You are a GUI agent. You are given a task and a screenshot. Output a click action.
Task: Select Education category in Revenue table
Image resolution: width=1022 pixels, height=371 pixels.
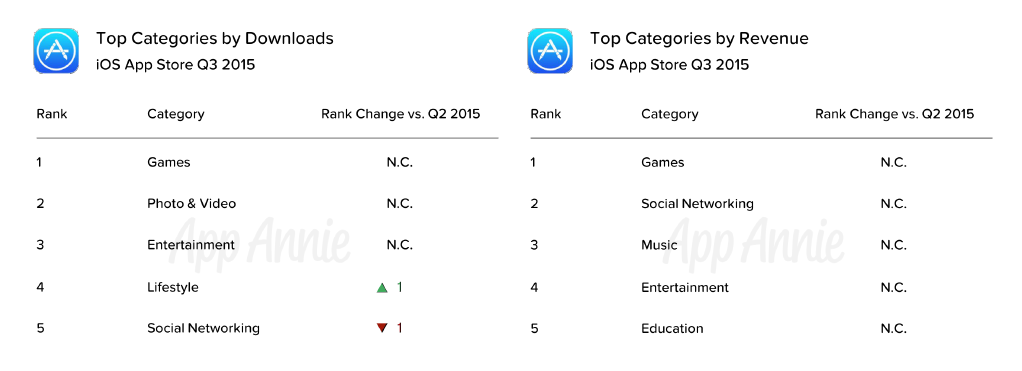[672, 329]
